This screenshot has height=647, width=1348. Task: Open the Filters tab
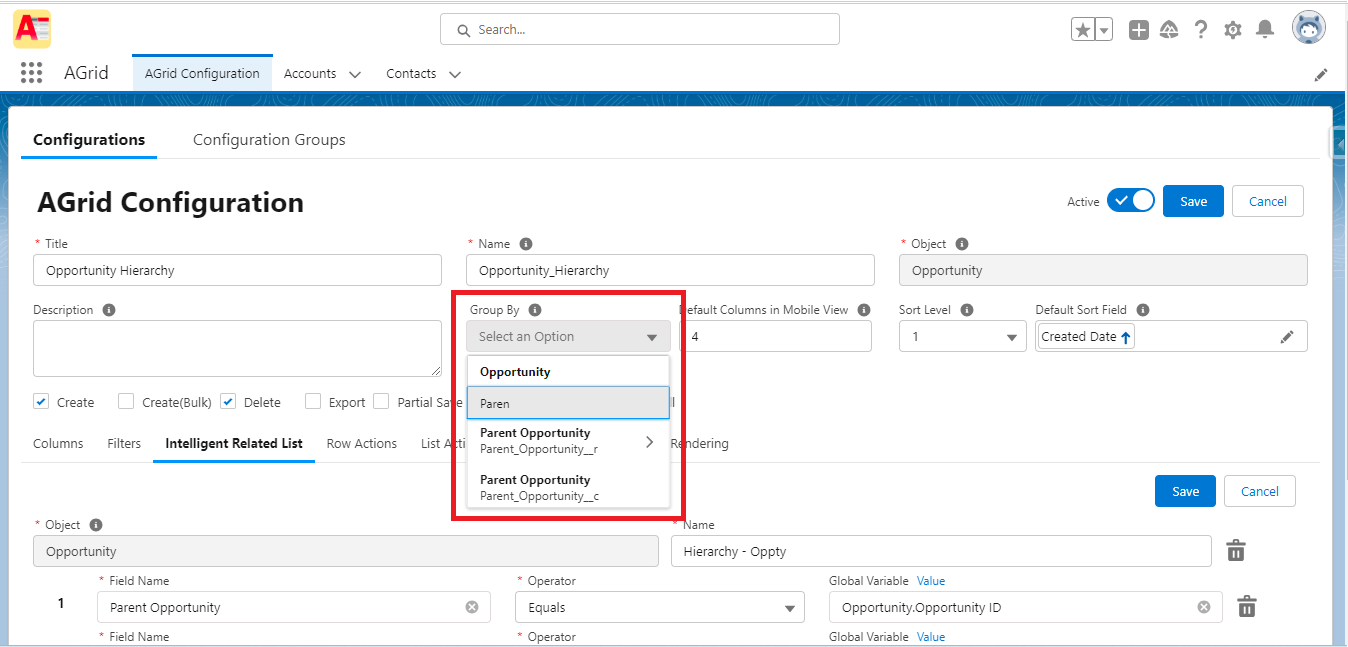point(124,443)
